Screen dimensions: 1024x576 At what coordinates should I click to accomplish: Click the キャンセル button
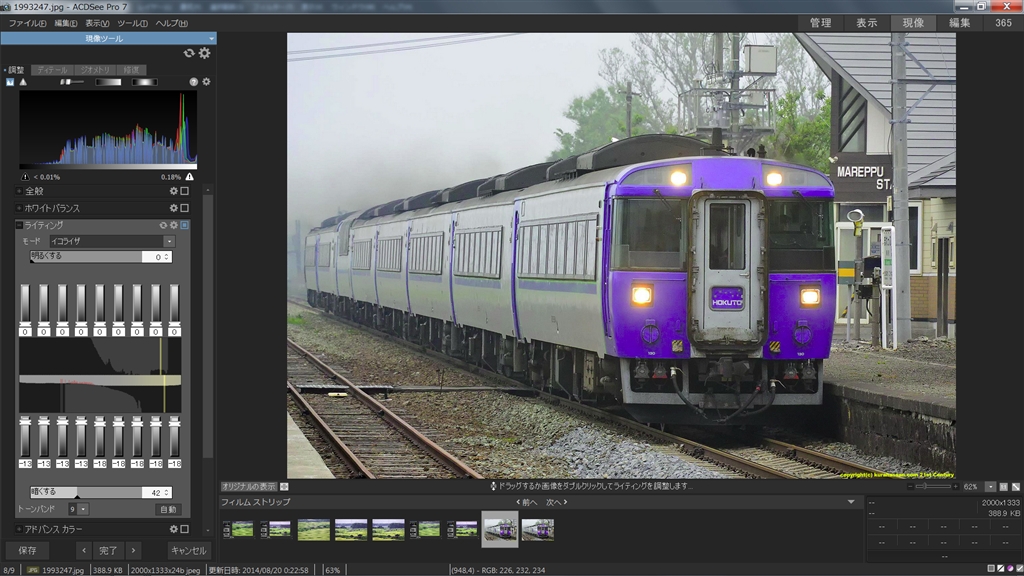click(188, 550)
